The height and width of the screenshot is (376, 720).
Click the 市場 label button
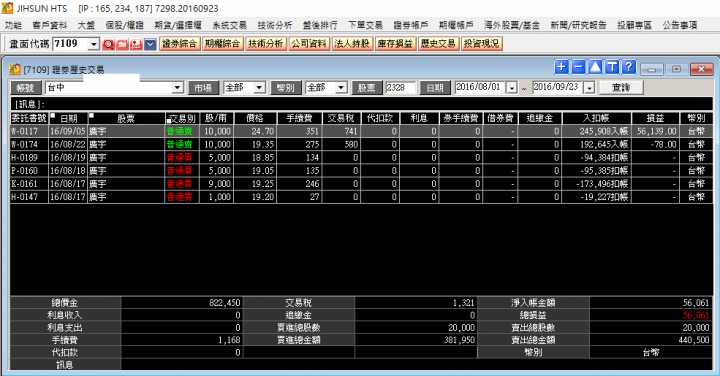(203, 88)
